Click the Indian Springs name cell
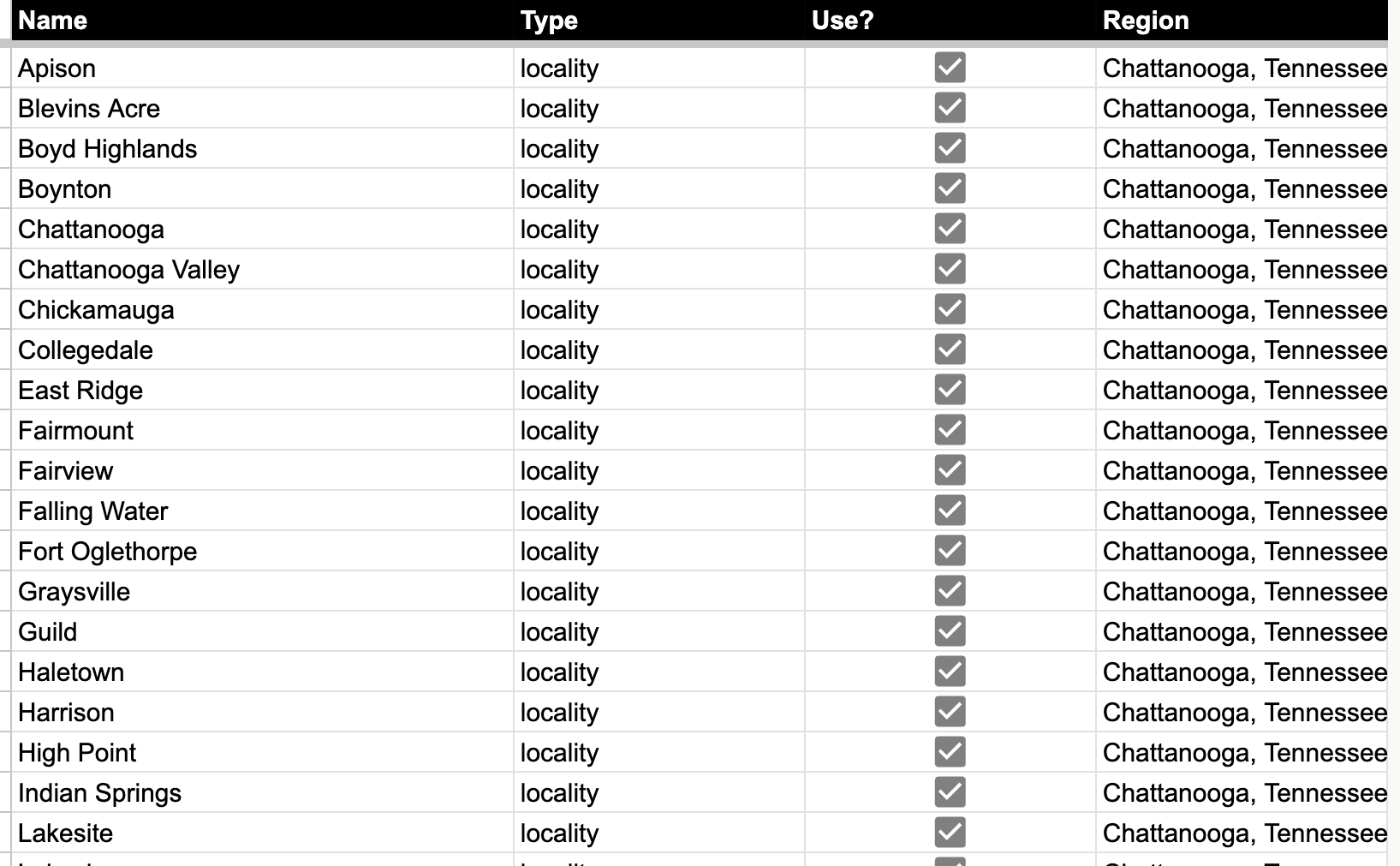The width and height of the screenshot is (1400, 866). (x=263, y=792)
